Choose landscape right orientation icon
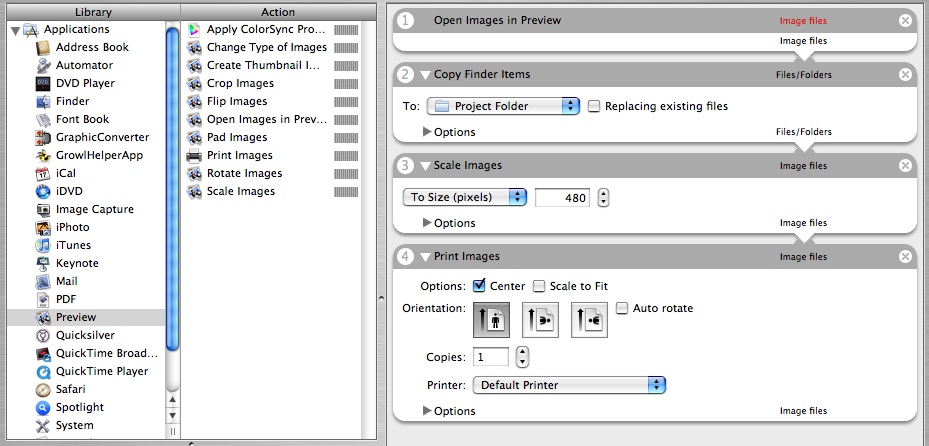 pyautogui.click(x=590, y=320)
